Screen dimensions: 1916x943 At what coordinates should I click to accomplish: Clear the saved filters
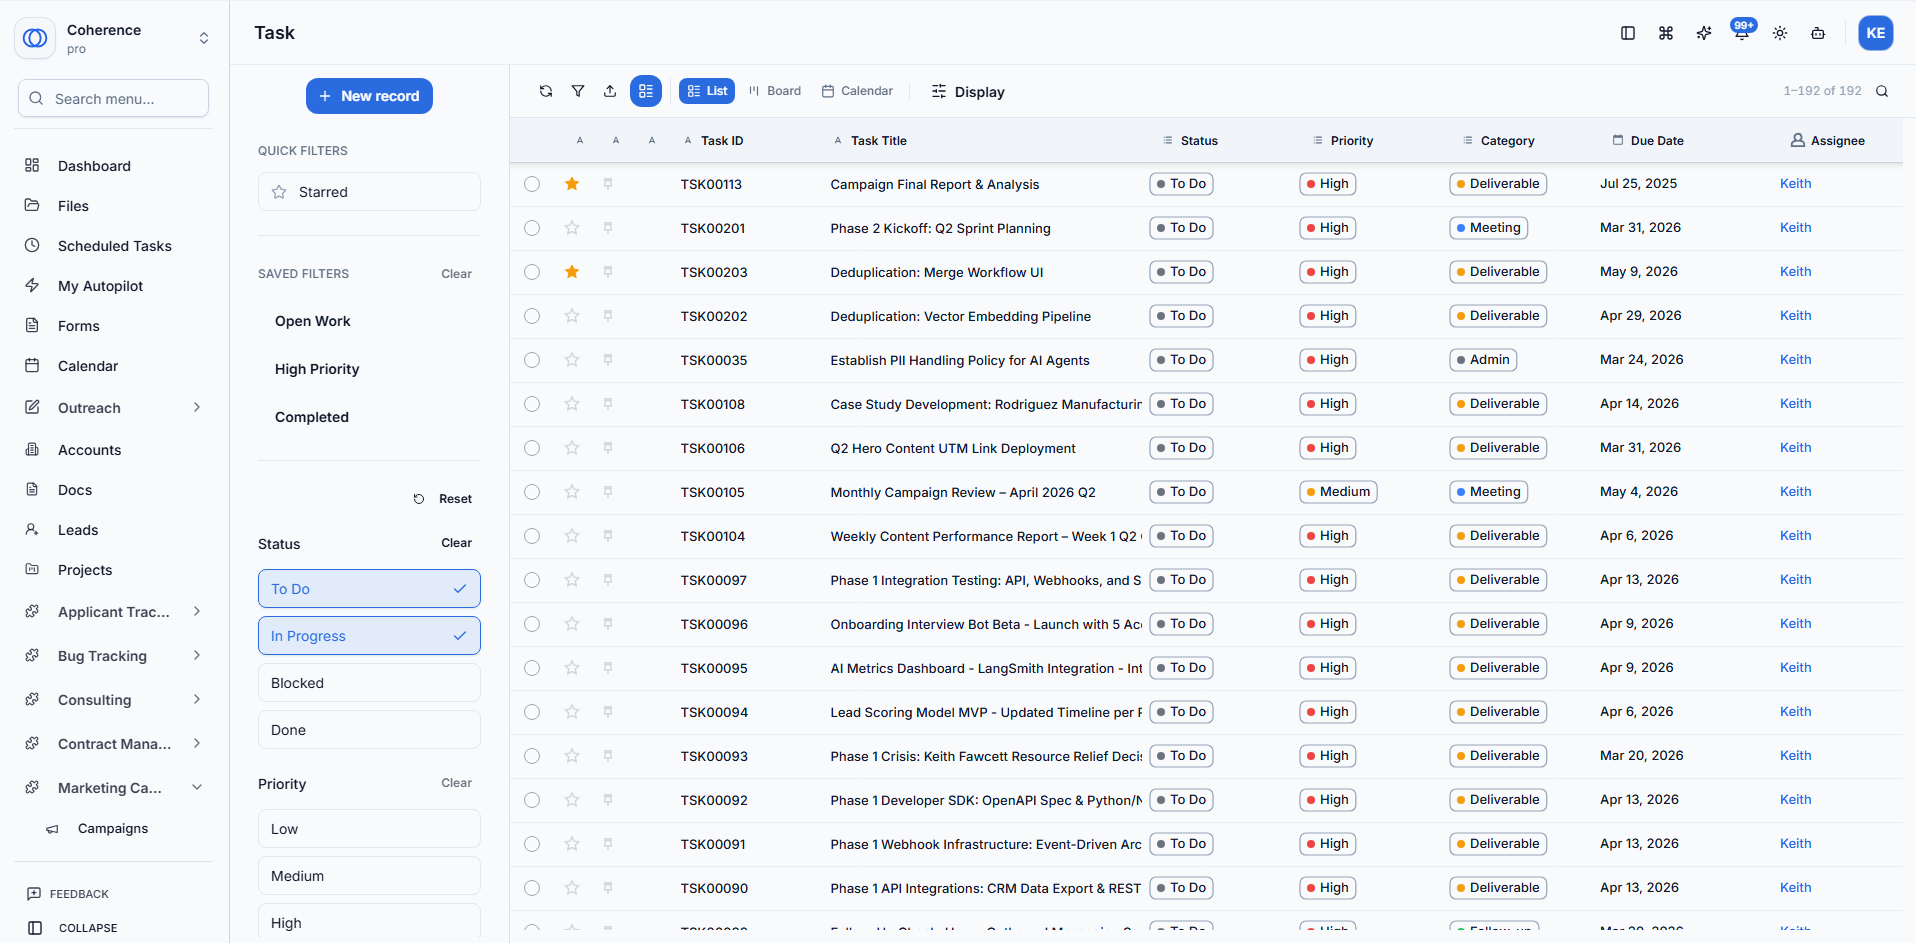456,274
